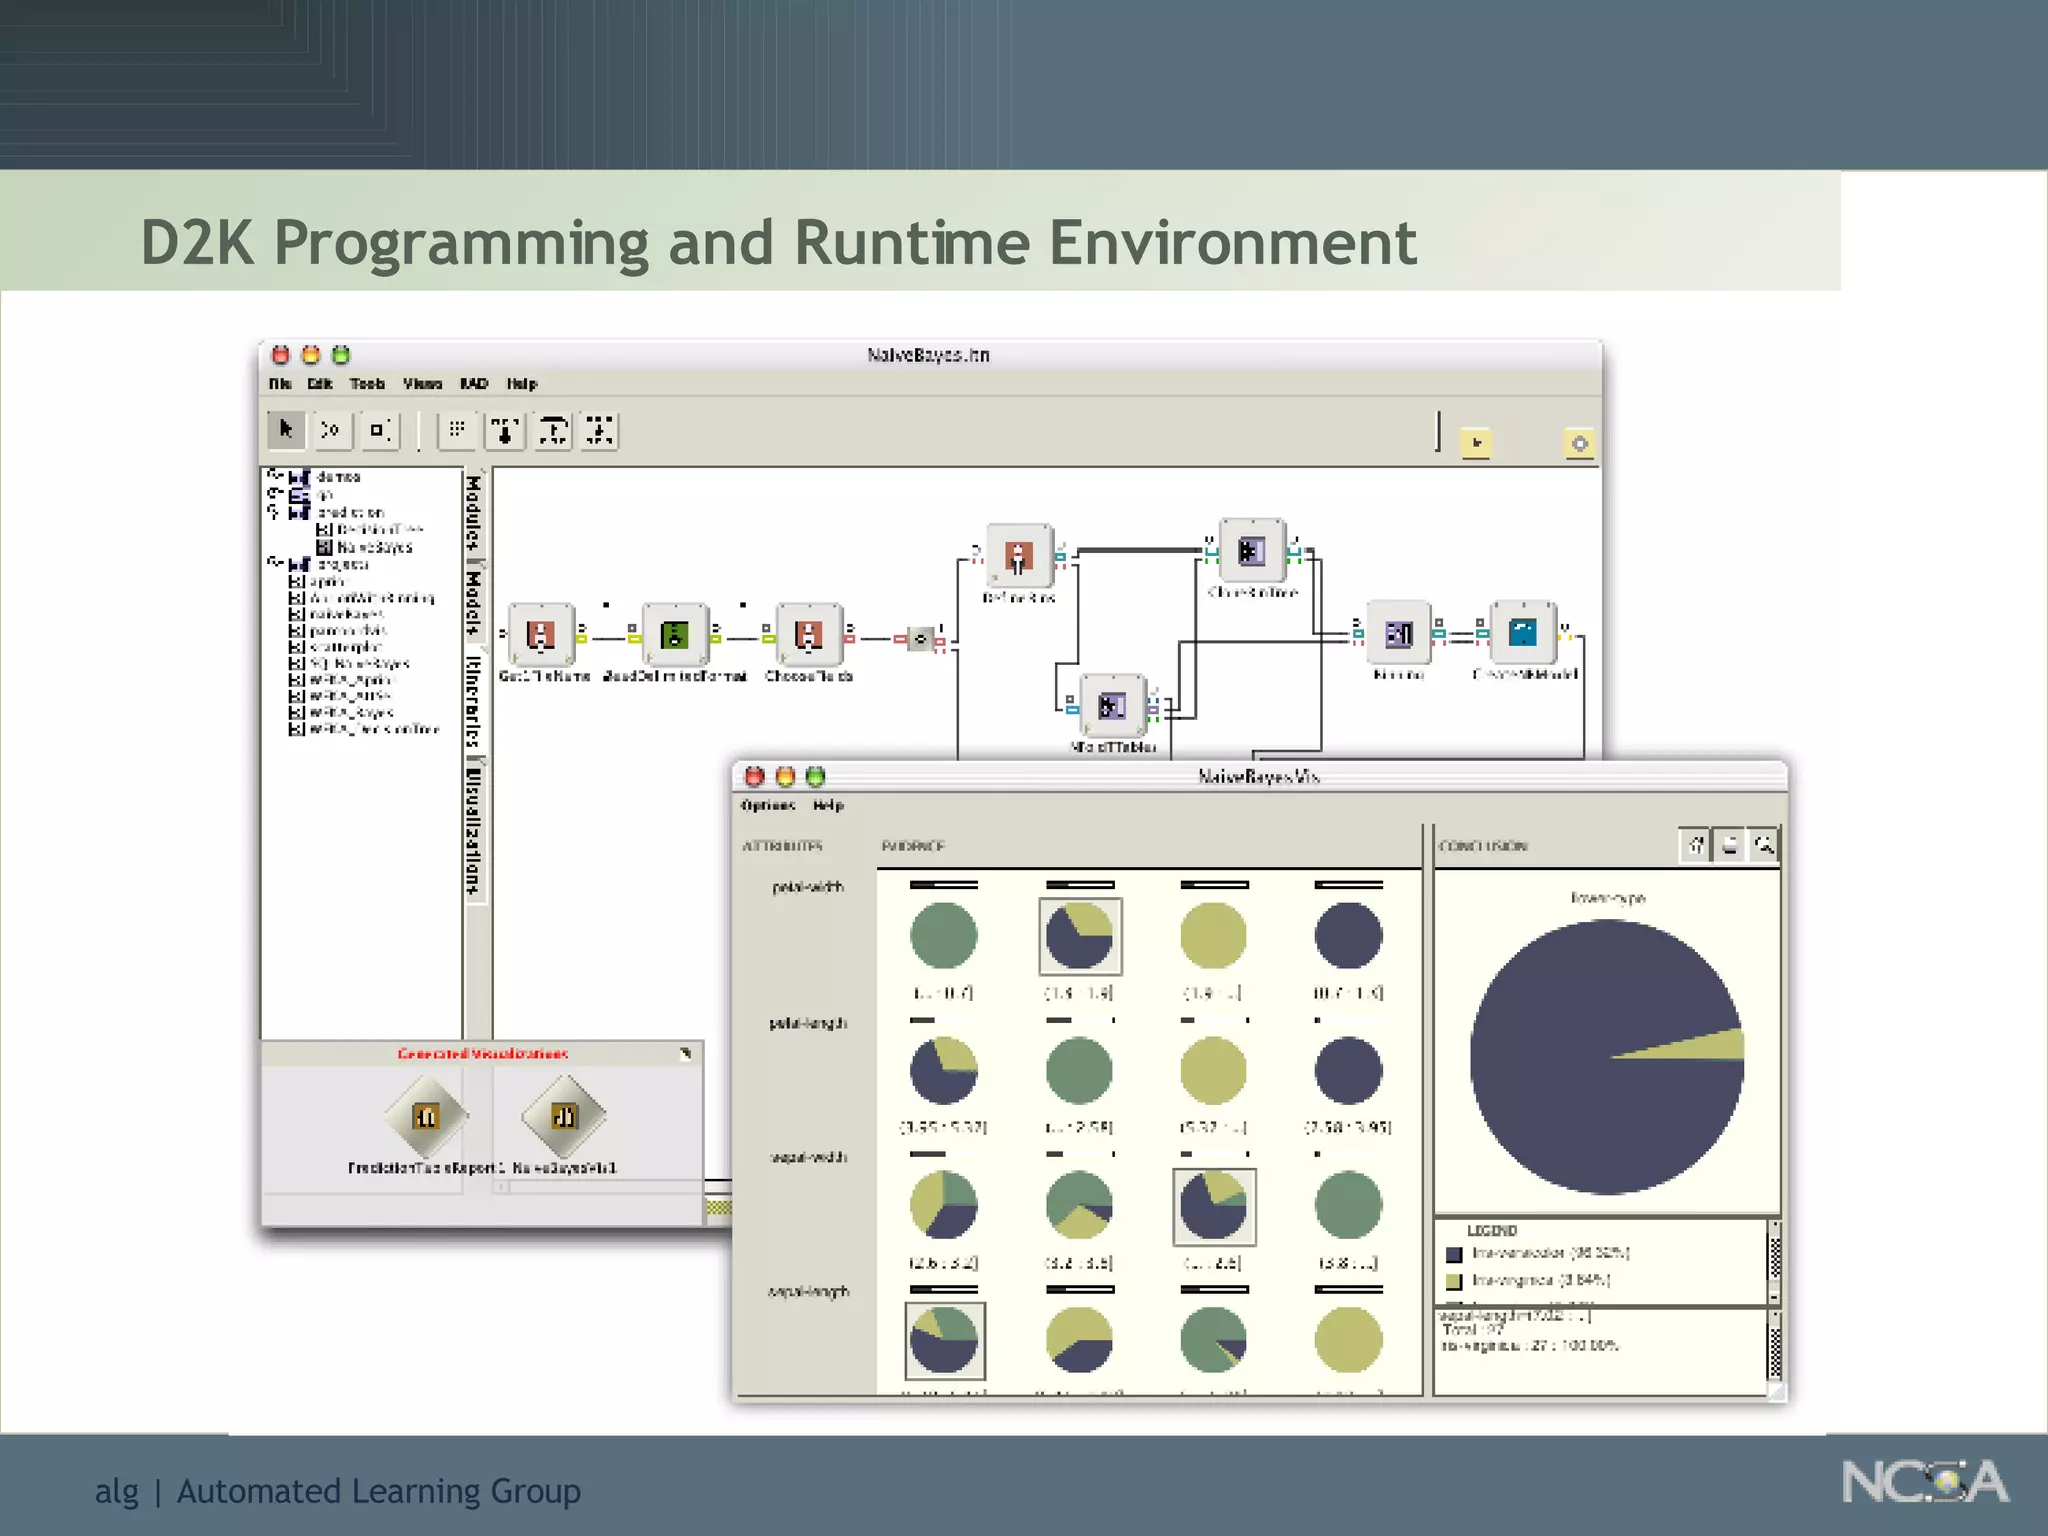
Task: Switch to the Visualizations vertical tab
Action: [475, 830]
